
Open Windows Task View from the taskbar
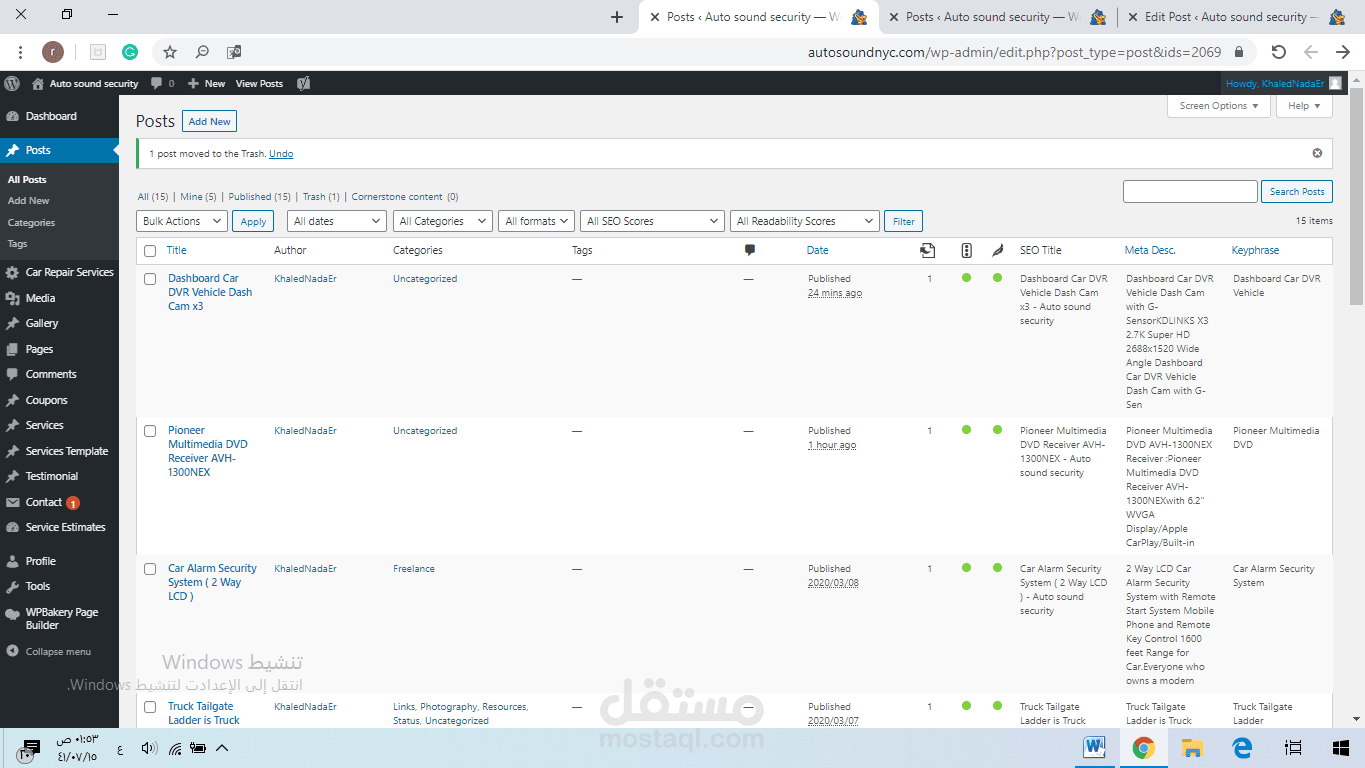coord(1293,747)
